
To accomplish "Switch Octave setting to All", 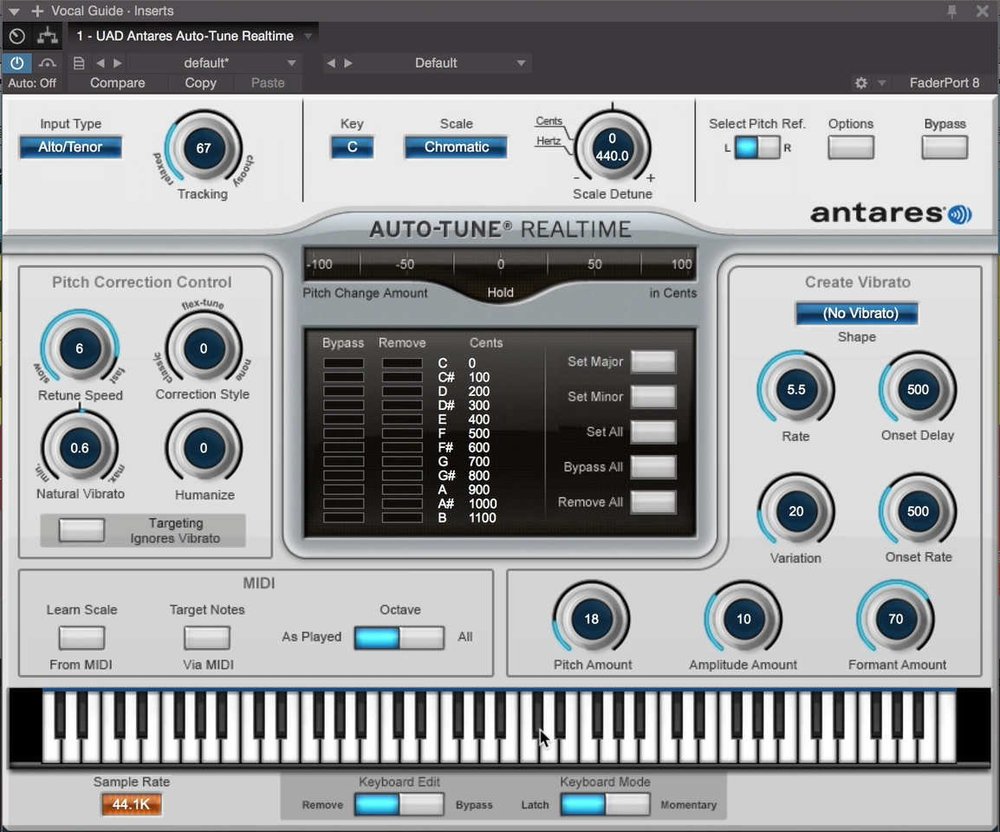I will (x=420, y=637).
